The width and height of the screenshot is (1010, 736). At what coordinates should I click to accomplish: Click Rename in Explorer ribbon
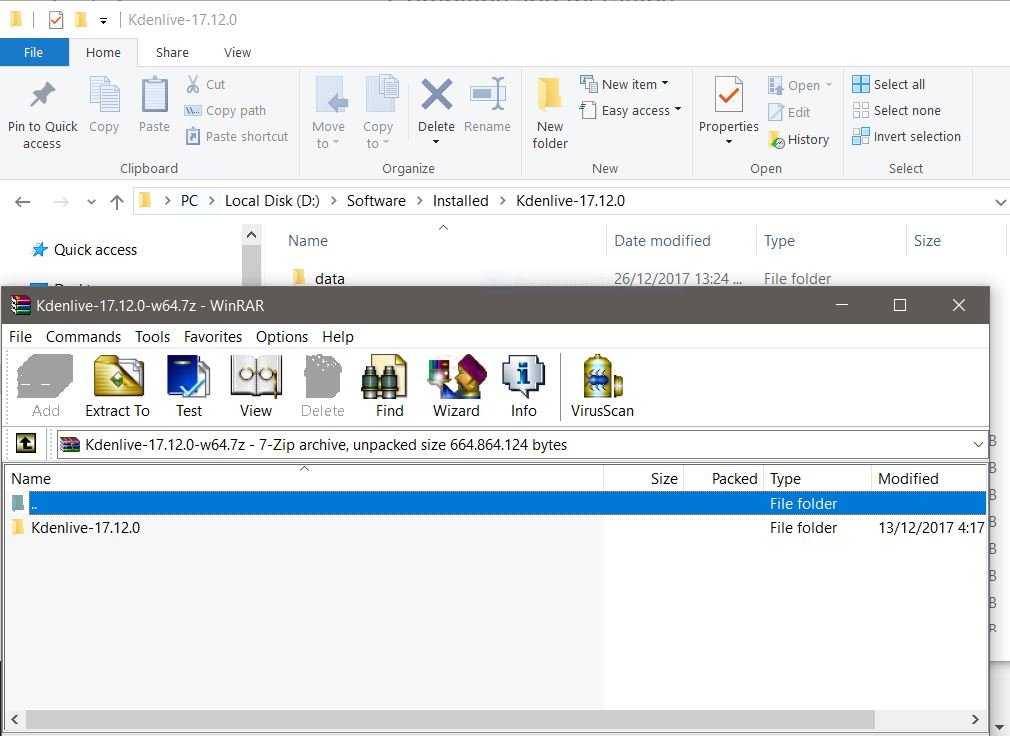point(488,106)
